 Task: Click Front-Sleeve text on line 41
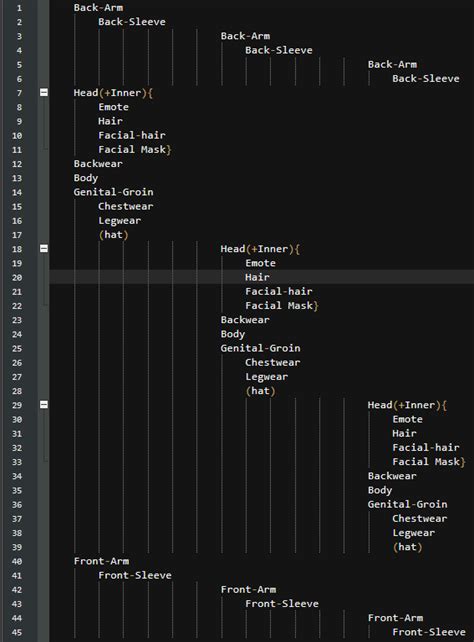click(x=135, y=575)
